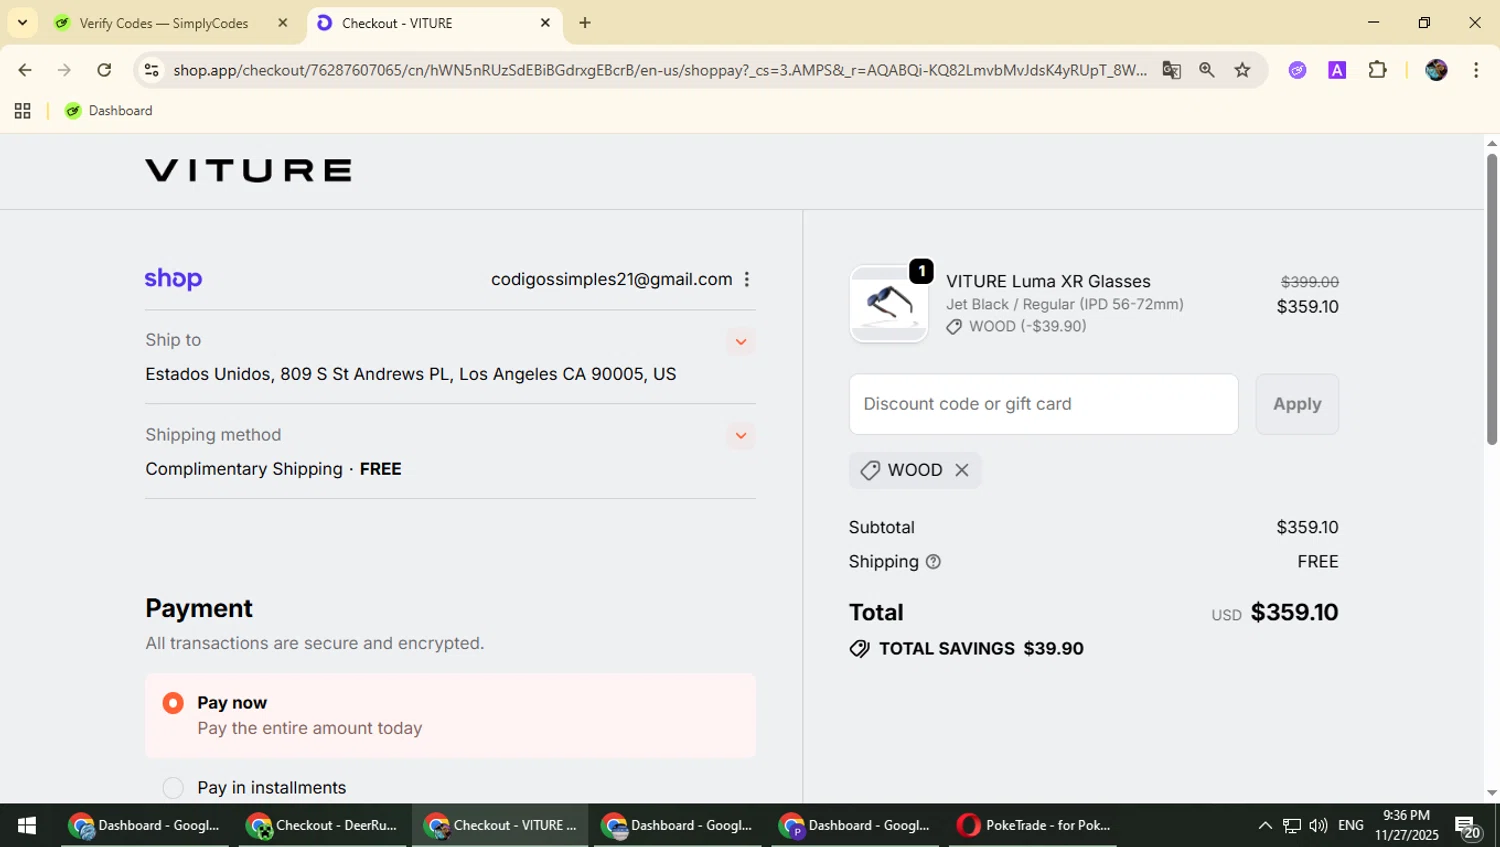This screenshot has width=1500, height=847.
Task: Open the zoom magnifier icon
Action: coord(1207,70)
